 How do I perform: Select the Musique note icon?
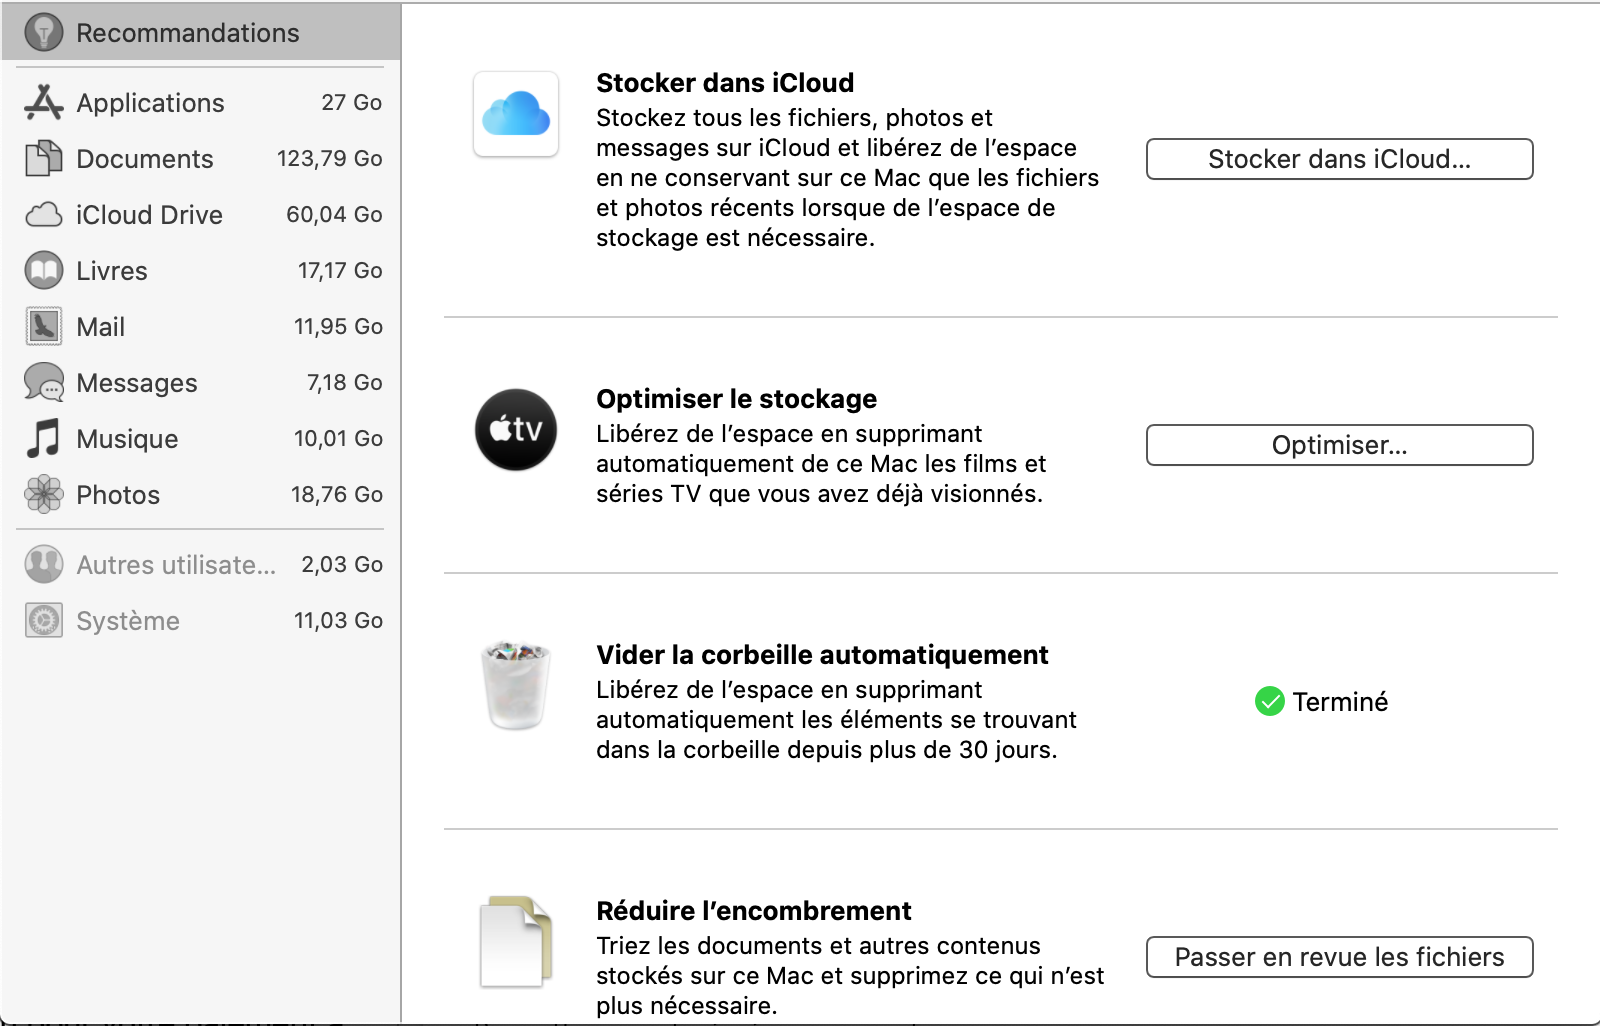(43, 438)
